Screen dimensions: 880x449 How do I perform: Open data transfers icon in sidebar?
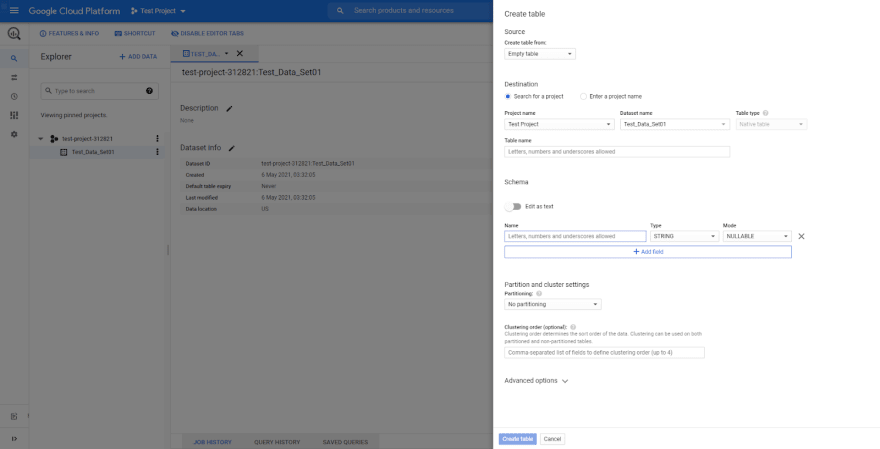[14, 77]
